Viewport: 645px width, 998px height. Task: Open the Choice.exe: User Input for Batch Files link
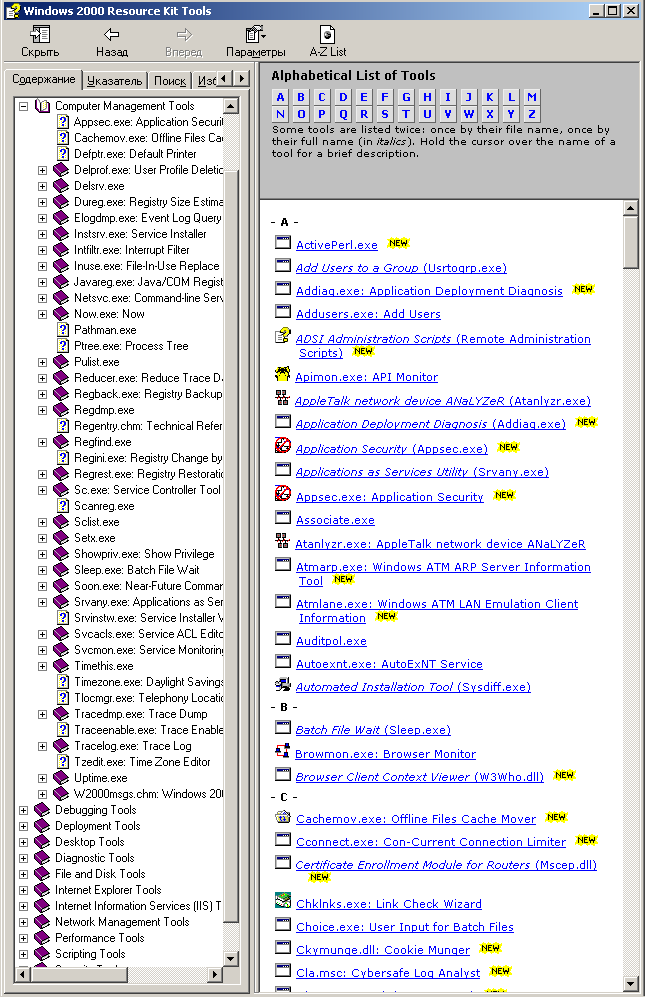[404, 927]
